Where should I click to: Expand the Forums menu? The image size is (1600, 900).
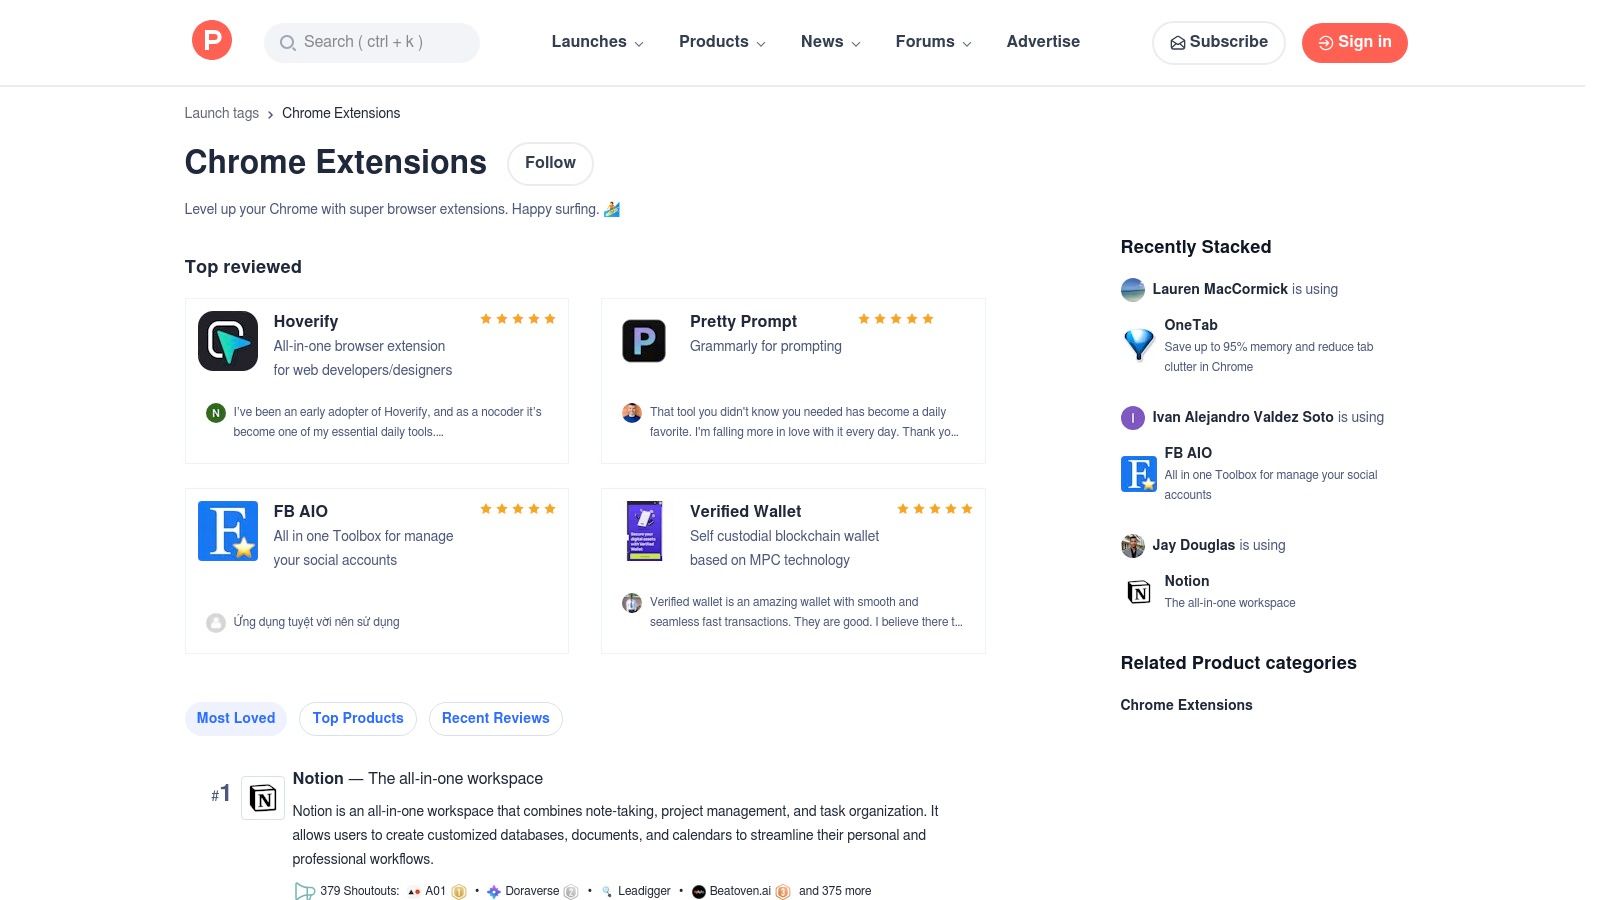(925, 41)
